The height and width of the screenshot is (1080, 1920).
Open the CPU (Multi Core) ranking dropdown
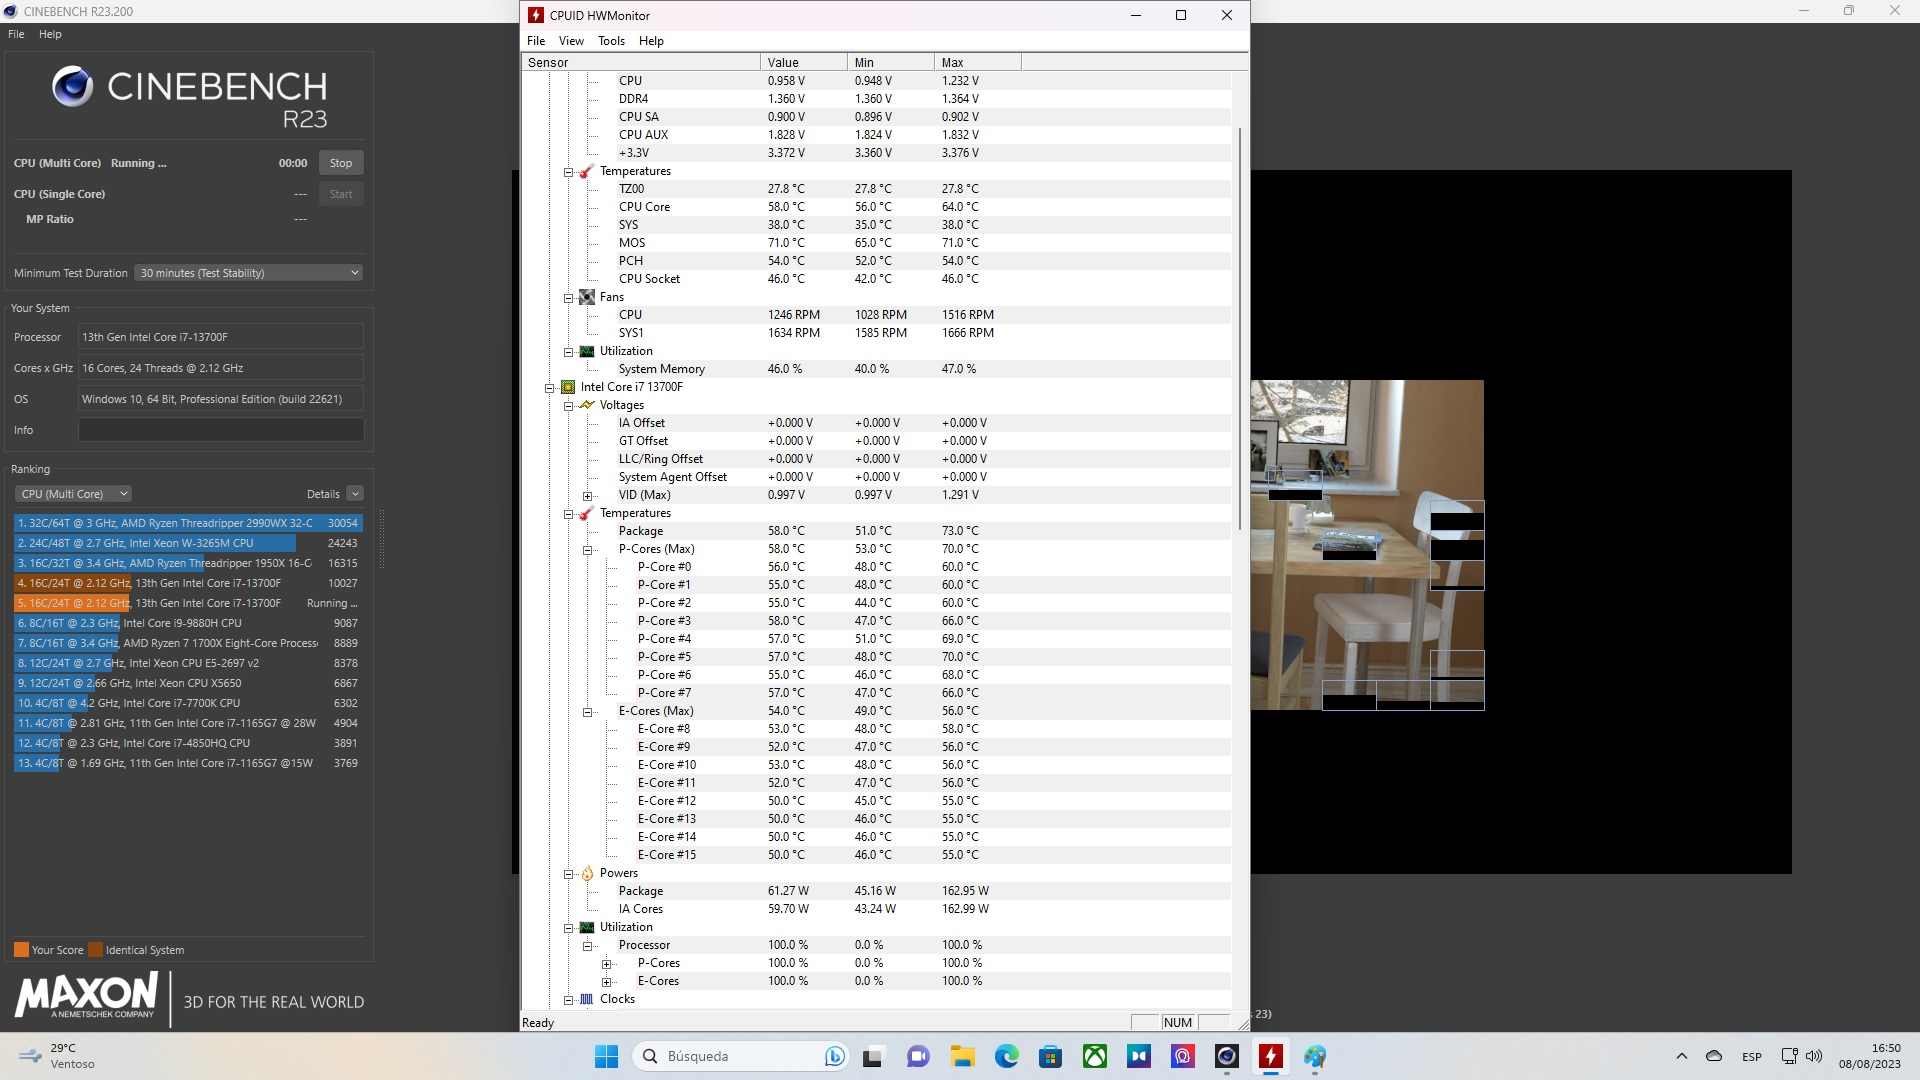75,494
